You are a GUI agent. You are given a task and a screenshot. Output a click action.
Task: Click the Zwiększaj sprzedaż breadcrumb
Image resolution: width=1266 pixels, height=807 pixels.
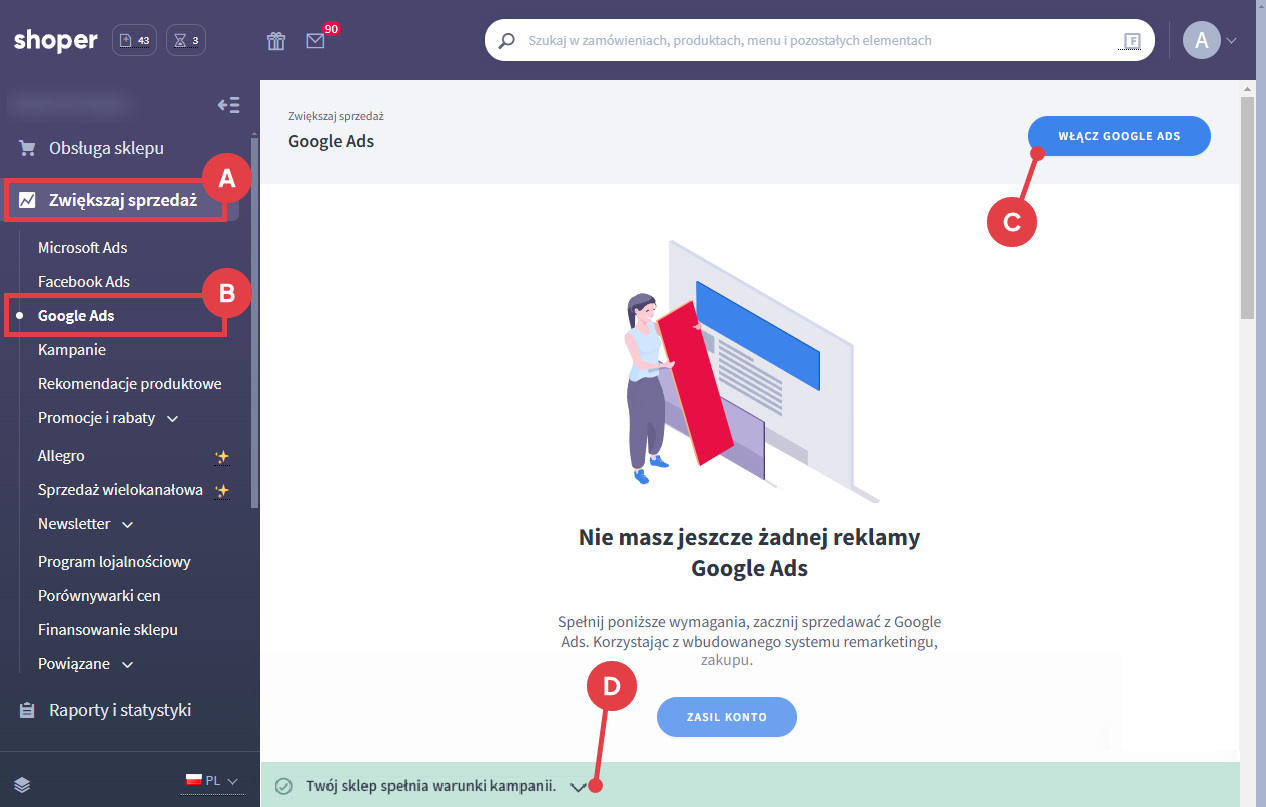pos(336,116)
